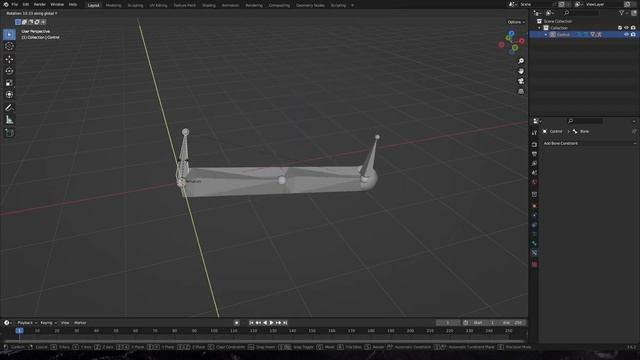Open the viewport Options dropdown
Viewport: 640px width, 360px height.
point(516,22)
